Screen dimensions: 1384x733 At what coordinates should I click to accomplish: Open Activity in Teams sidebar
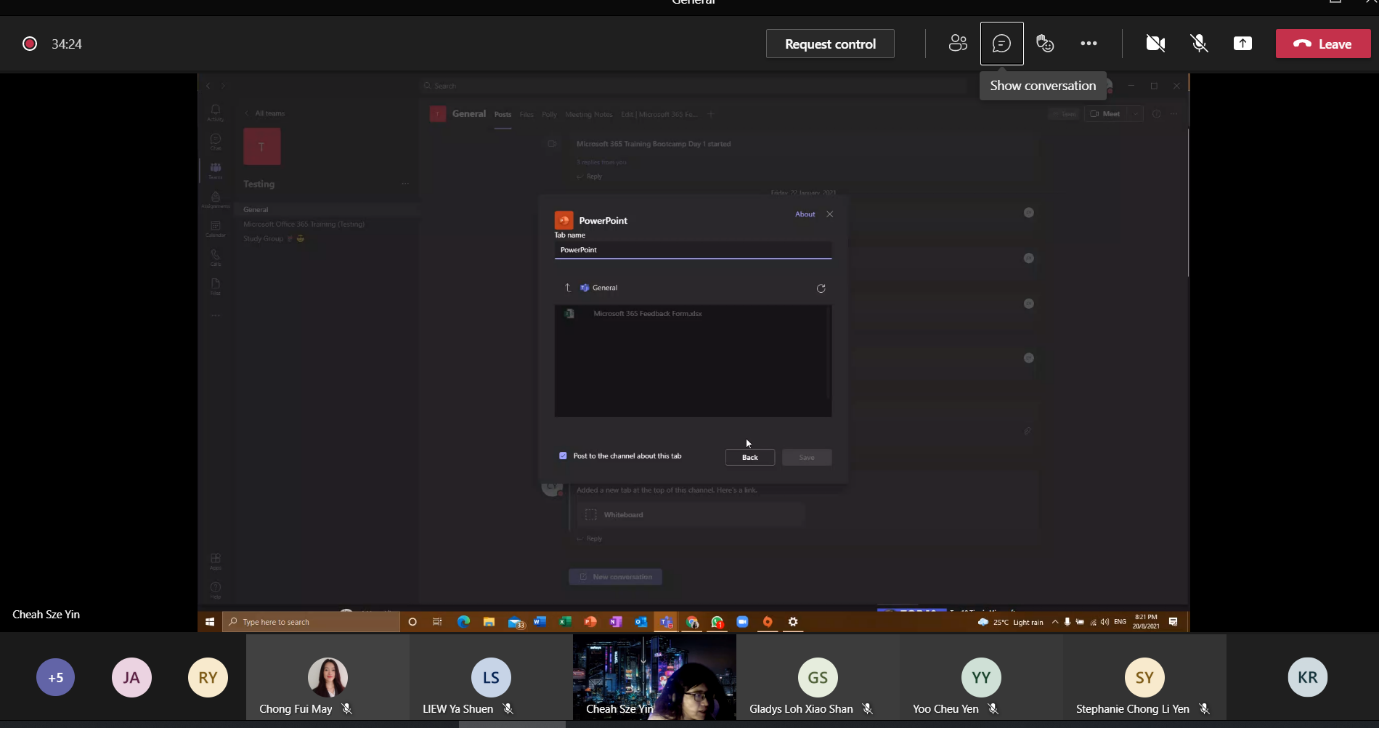[215, 112]
